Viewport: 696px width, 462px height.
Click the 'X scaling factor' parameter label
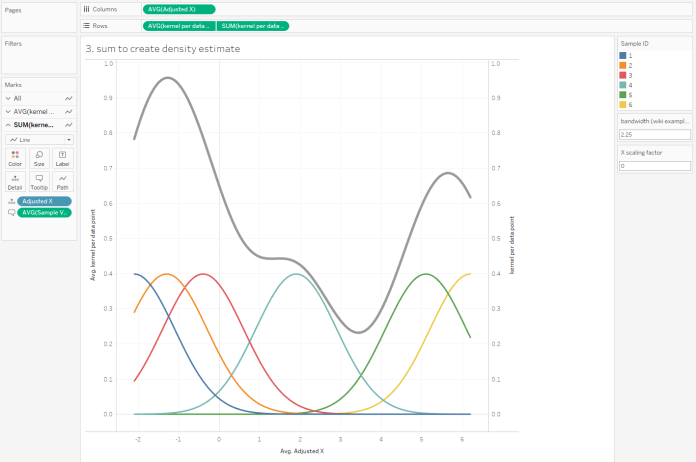click(x=641, y=153)
